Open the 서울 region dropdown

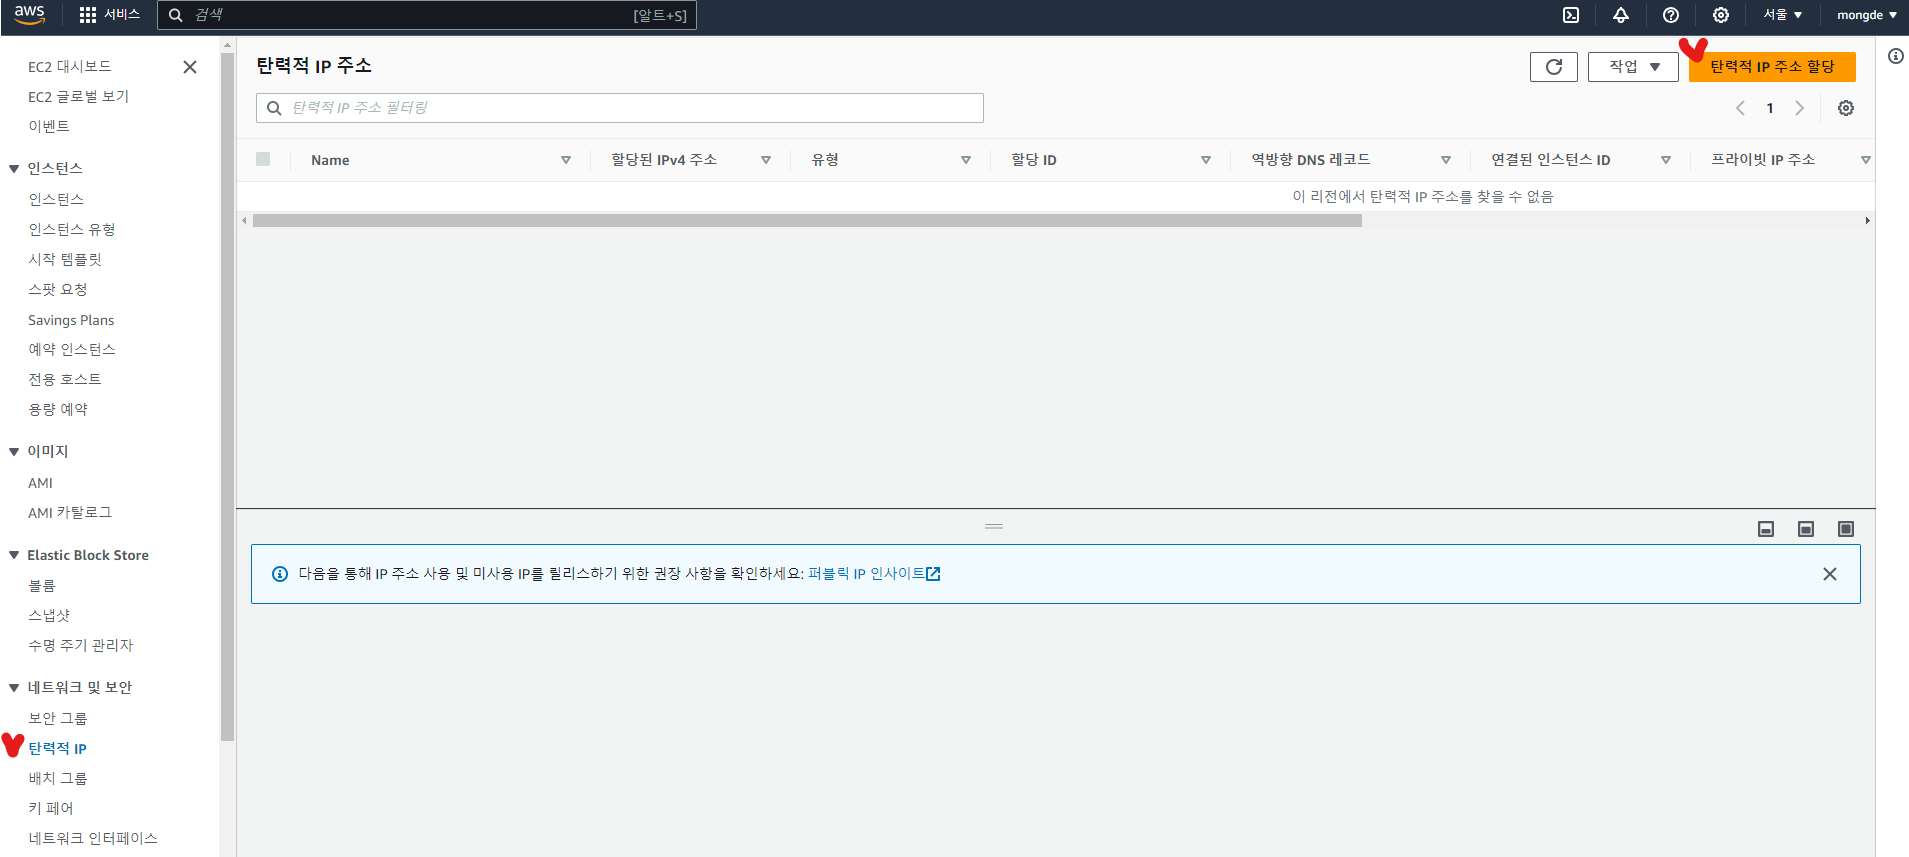1782,15
